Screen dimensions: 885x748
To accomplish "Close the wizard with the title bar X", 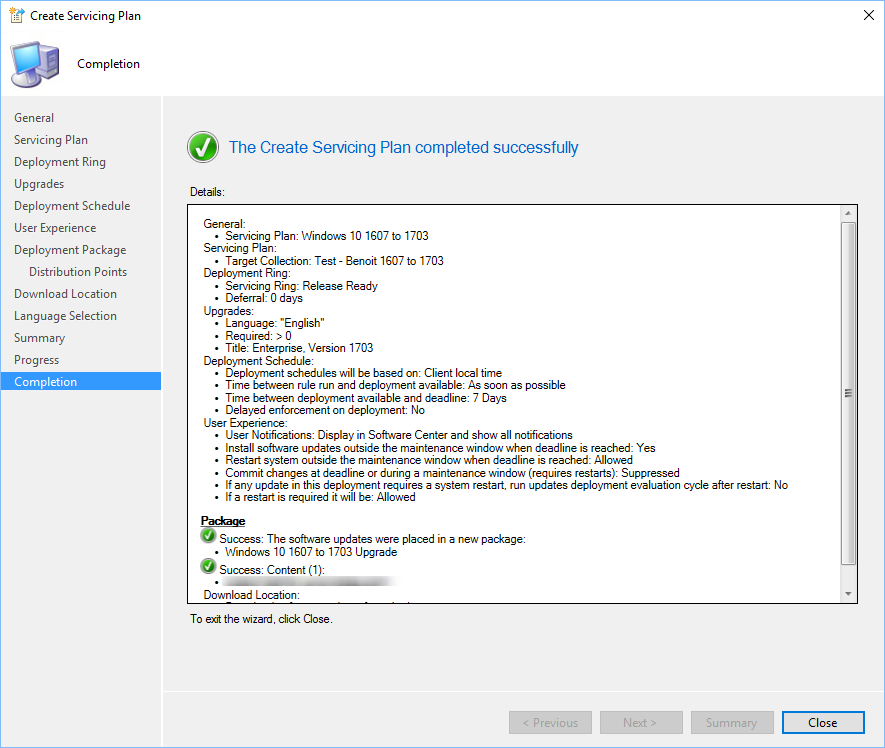I will 869,15.
